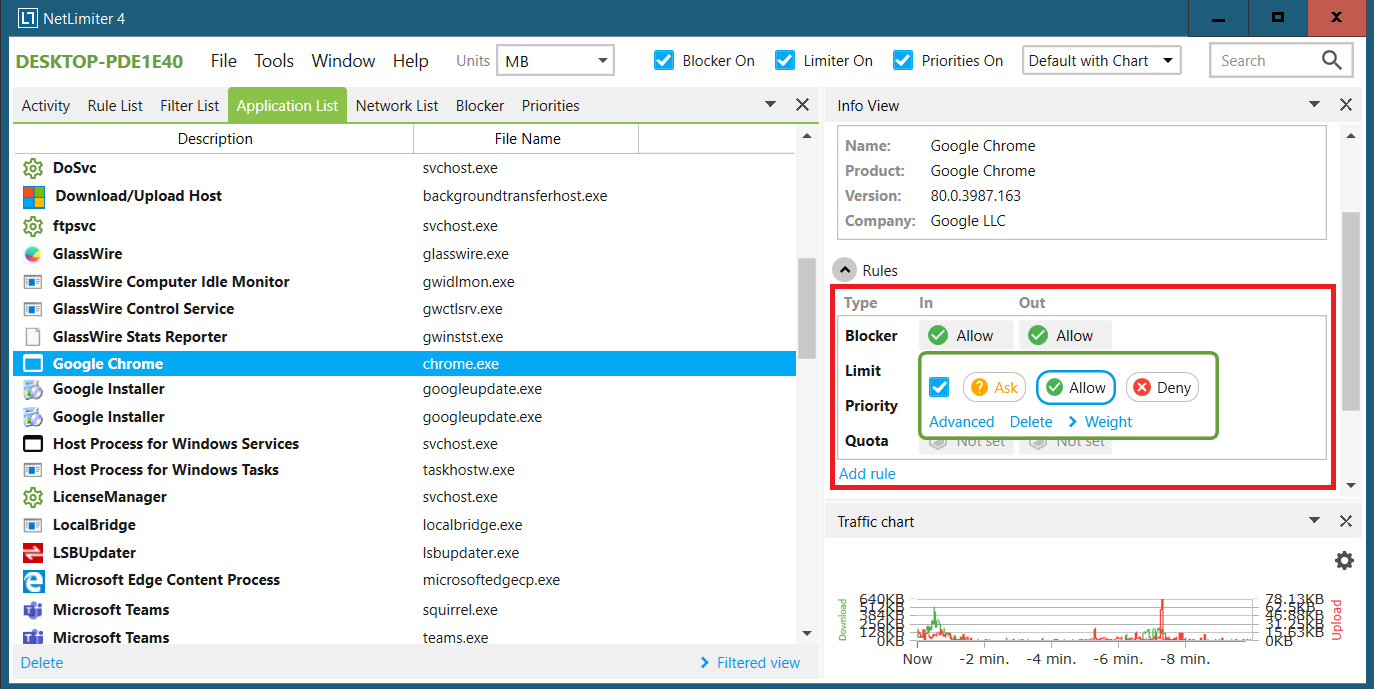Click the GlassWire colorful app icon
Viewport: 1374px width, 689px height.
coord(33,254)
